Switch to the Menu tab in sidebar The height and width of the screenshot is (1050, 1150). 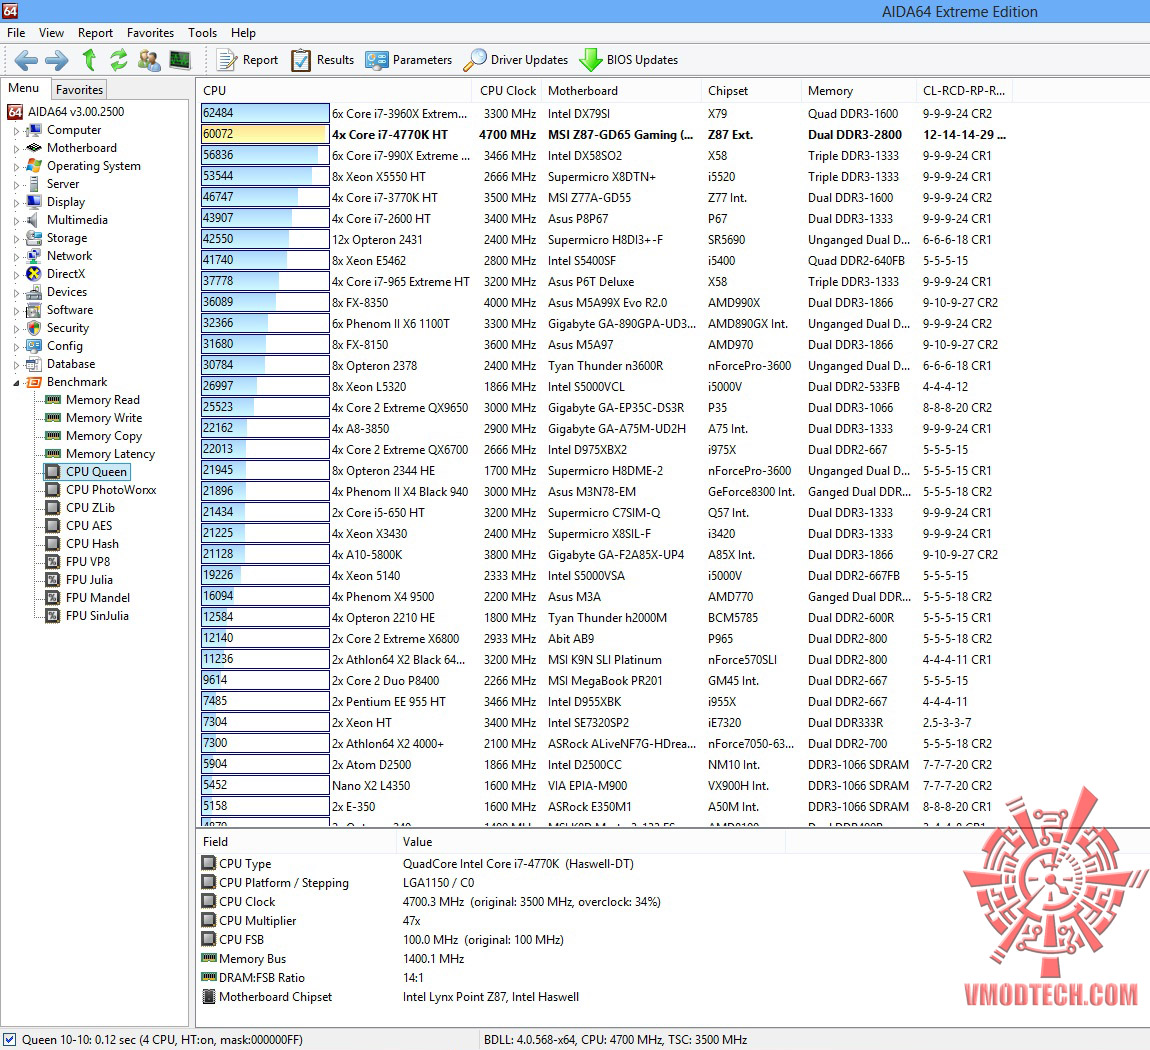[23, 88]
